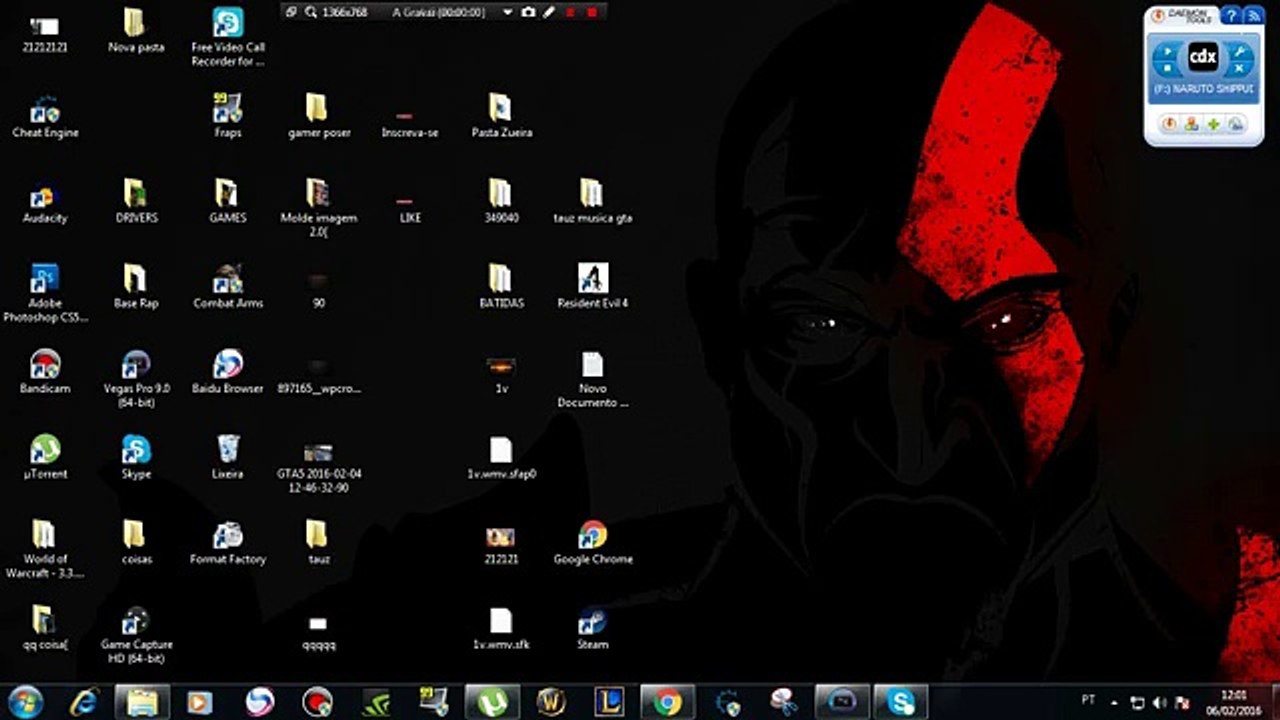Open League of Legends taskbar icon

(x=609, y=702)
